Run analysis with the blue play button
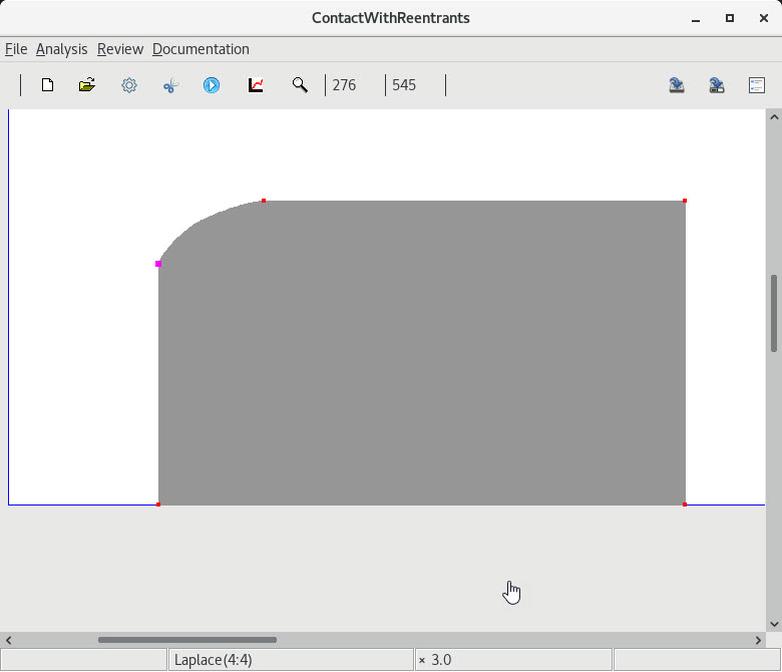The width and height of the screenshot is (782, 672). (x=211, y=86)
